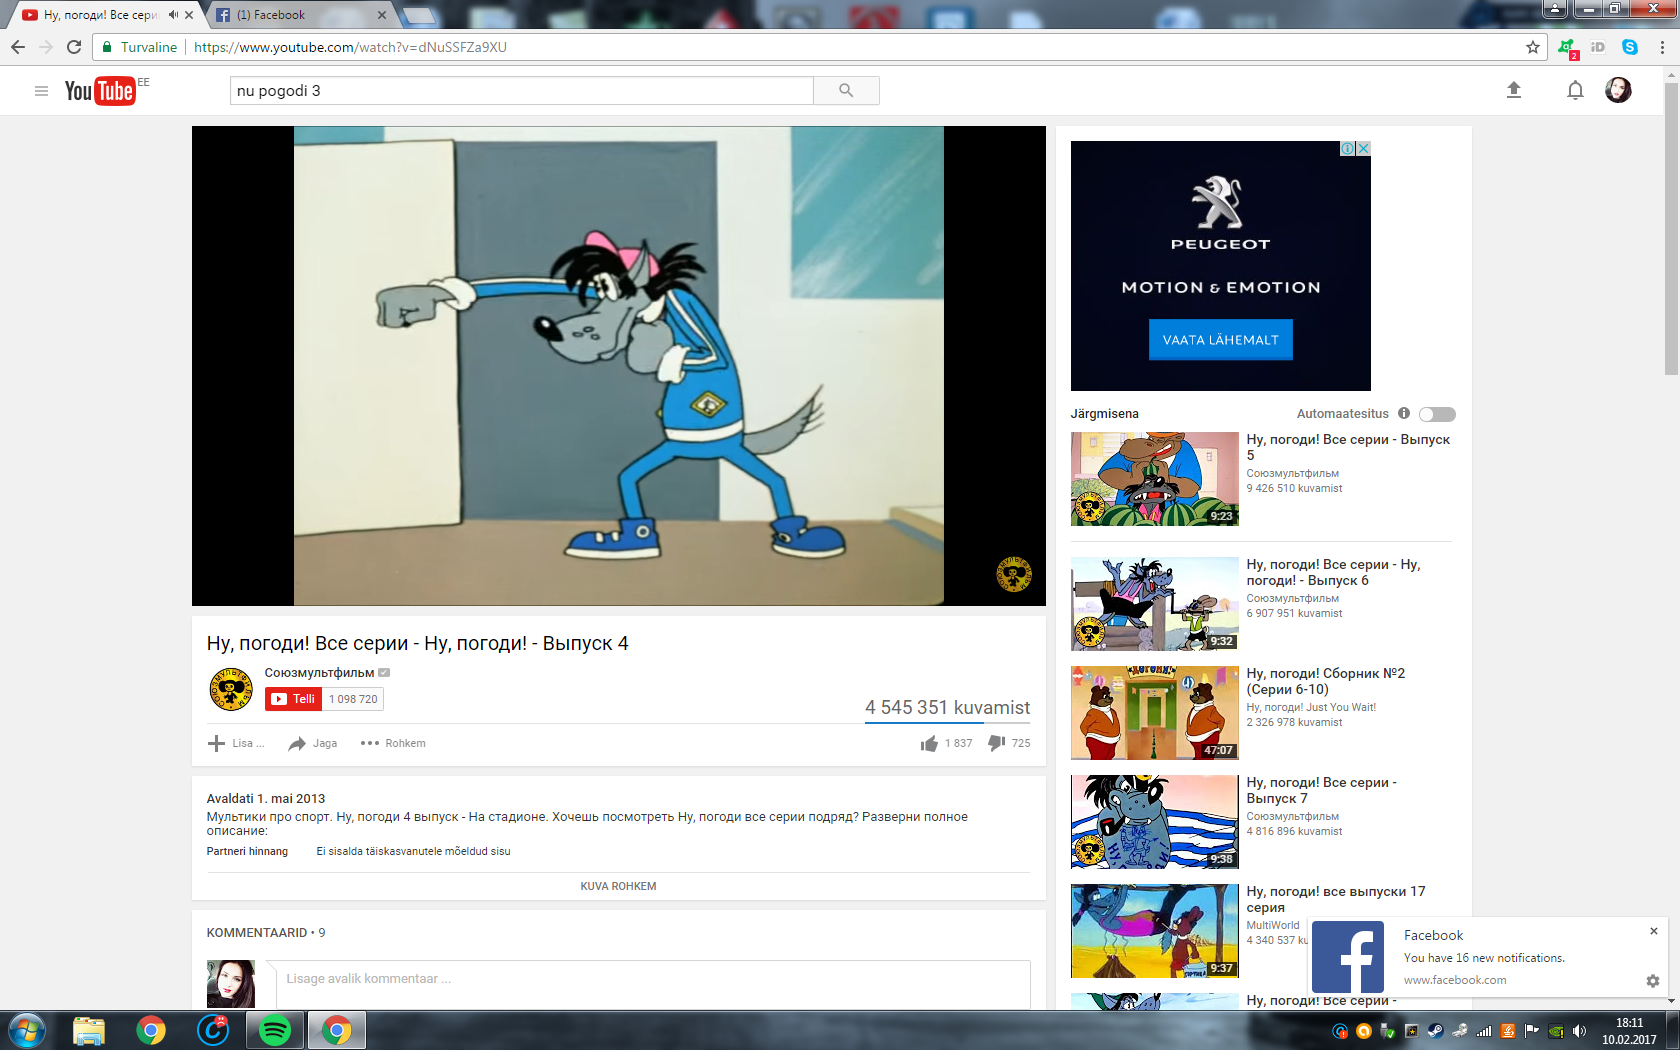Click the 4 545 351 kuvamist view count

(947, 708)
